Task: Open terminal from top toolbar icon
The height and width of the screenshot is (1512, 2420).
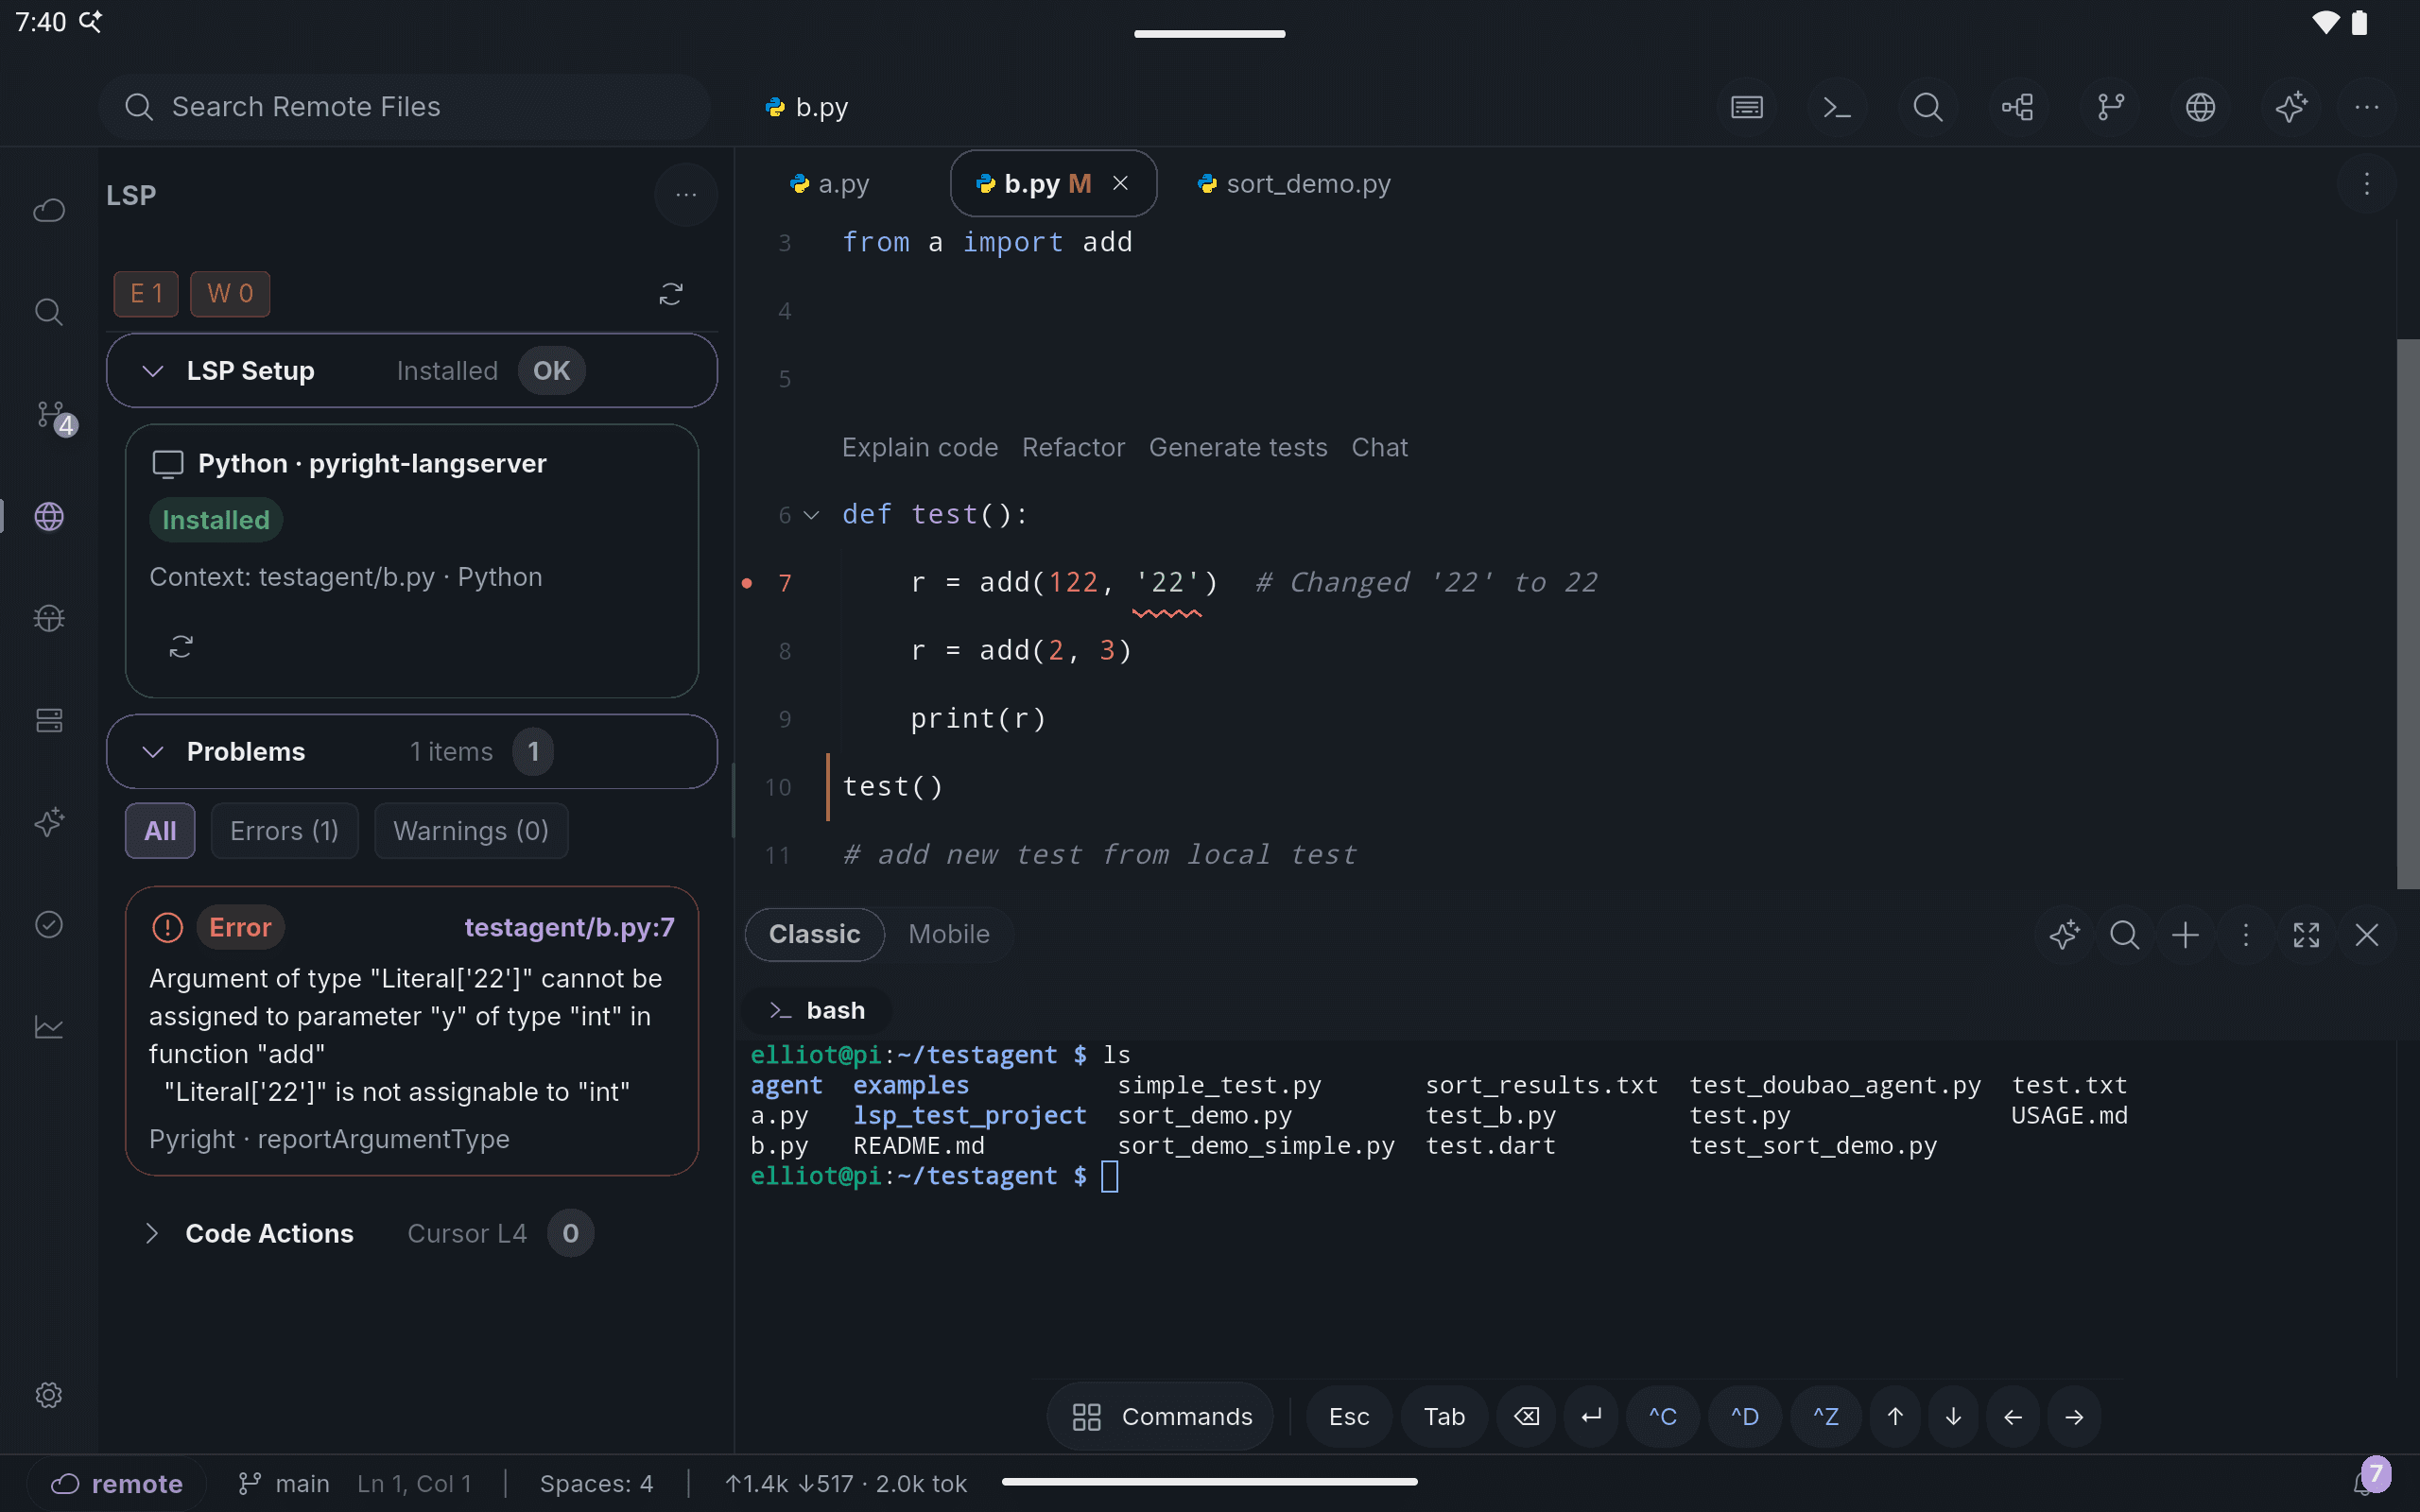Action: click(1837, 107)
